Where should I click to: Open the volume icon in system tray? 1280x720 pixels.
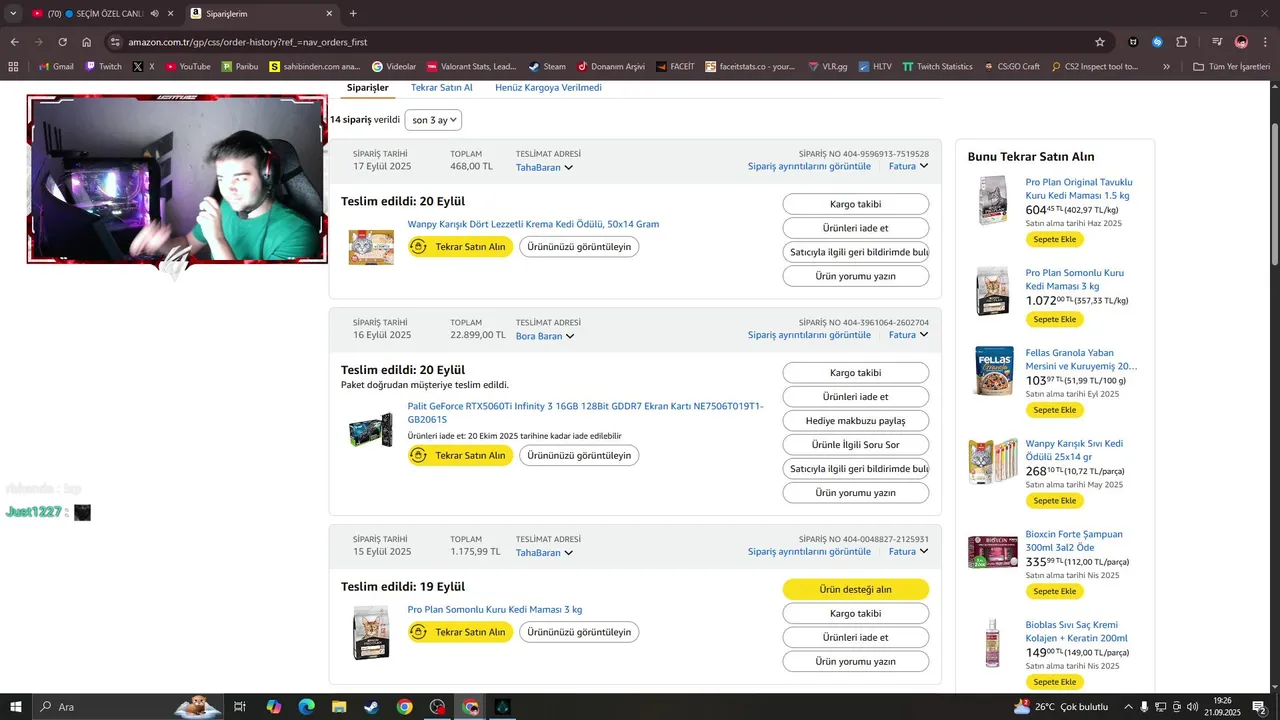point(1192,707)
